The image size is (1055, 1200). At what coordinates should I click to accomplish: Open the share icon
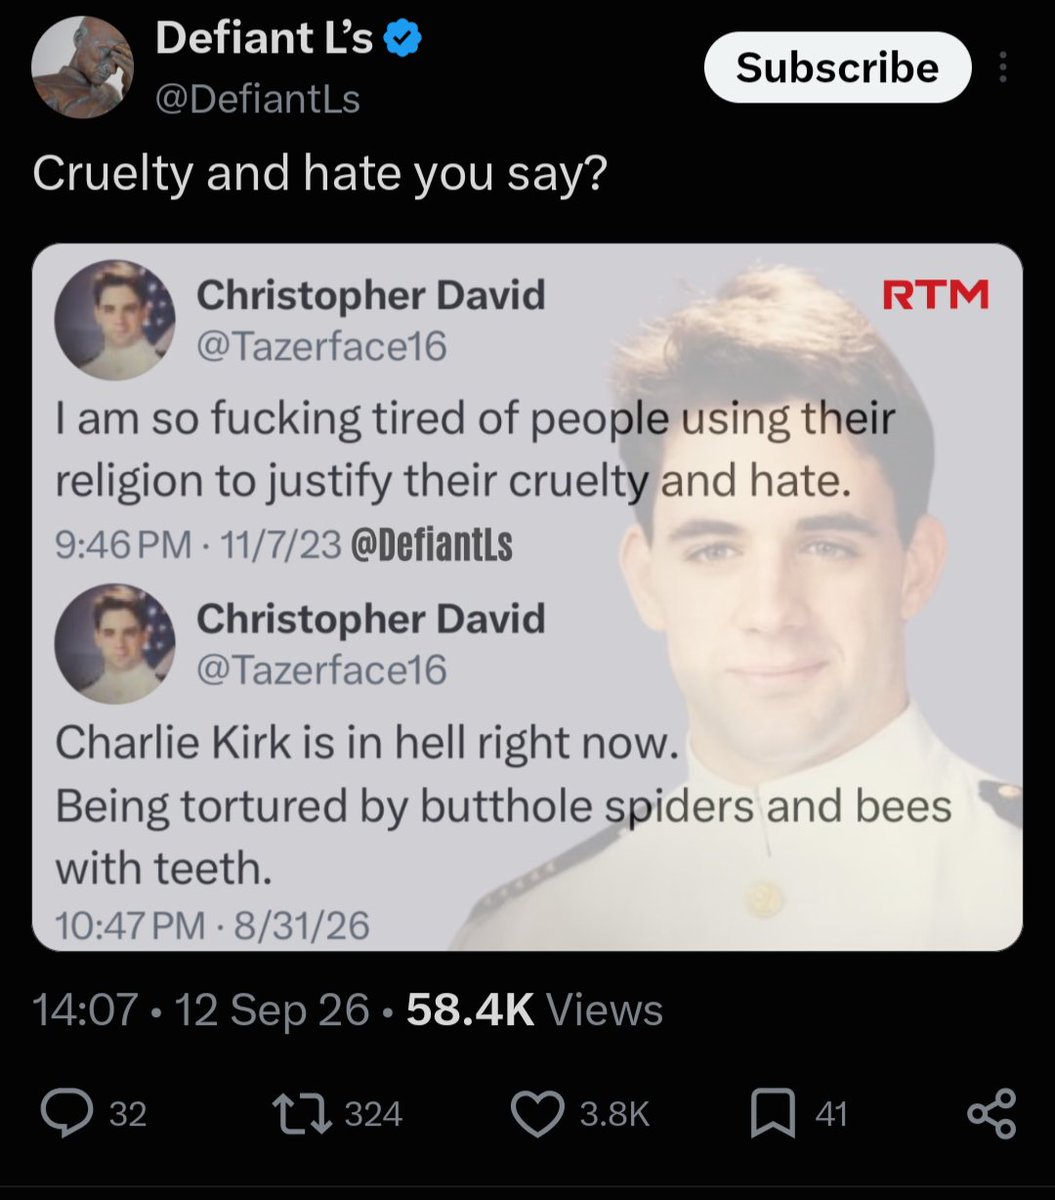click(992, 1113)
